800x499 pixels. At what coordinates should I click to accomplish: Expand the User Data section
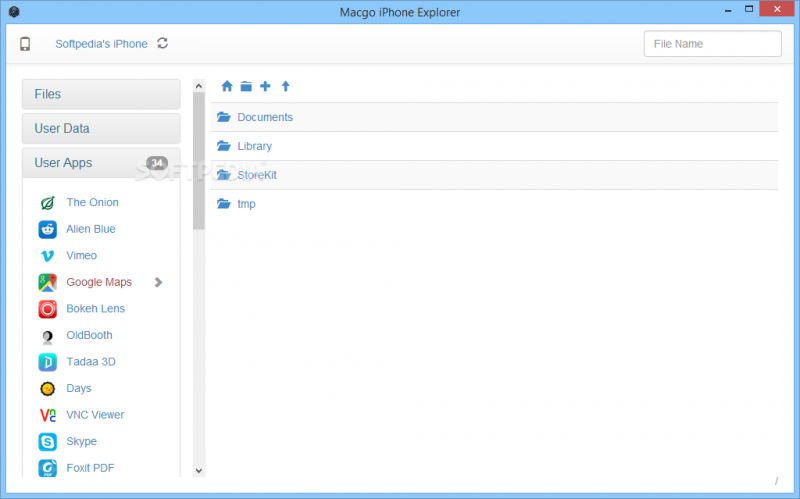click(100, 128)
